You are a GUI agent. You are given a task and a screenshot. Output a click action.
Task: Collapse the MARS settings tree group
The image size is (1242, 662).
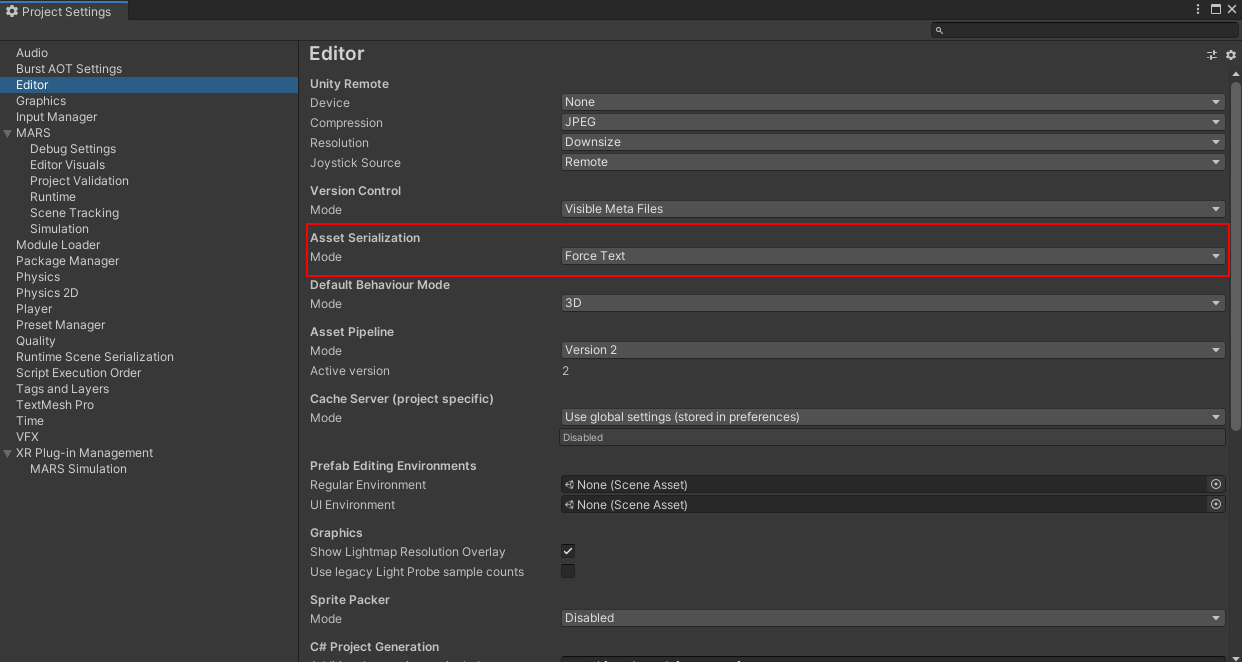[x=8, y=133]
